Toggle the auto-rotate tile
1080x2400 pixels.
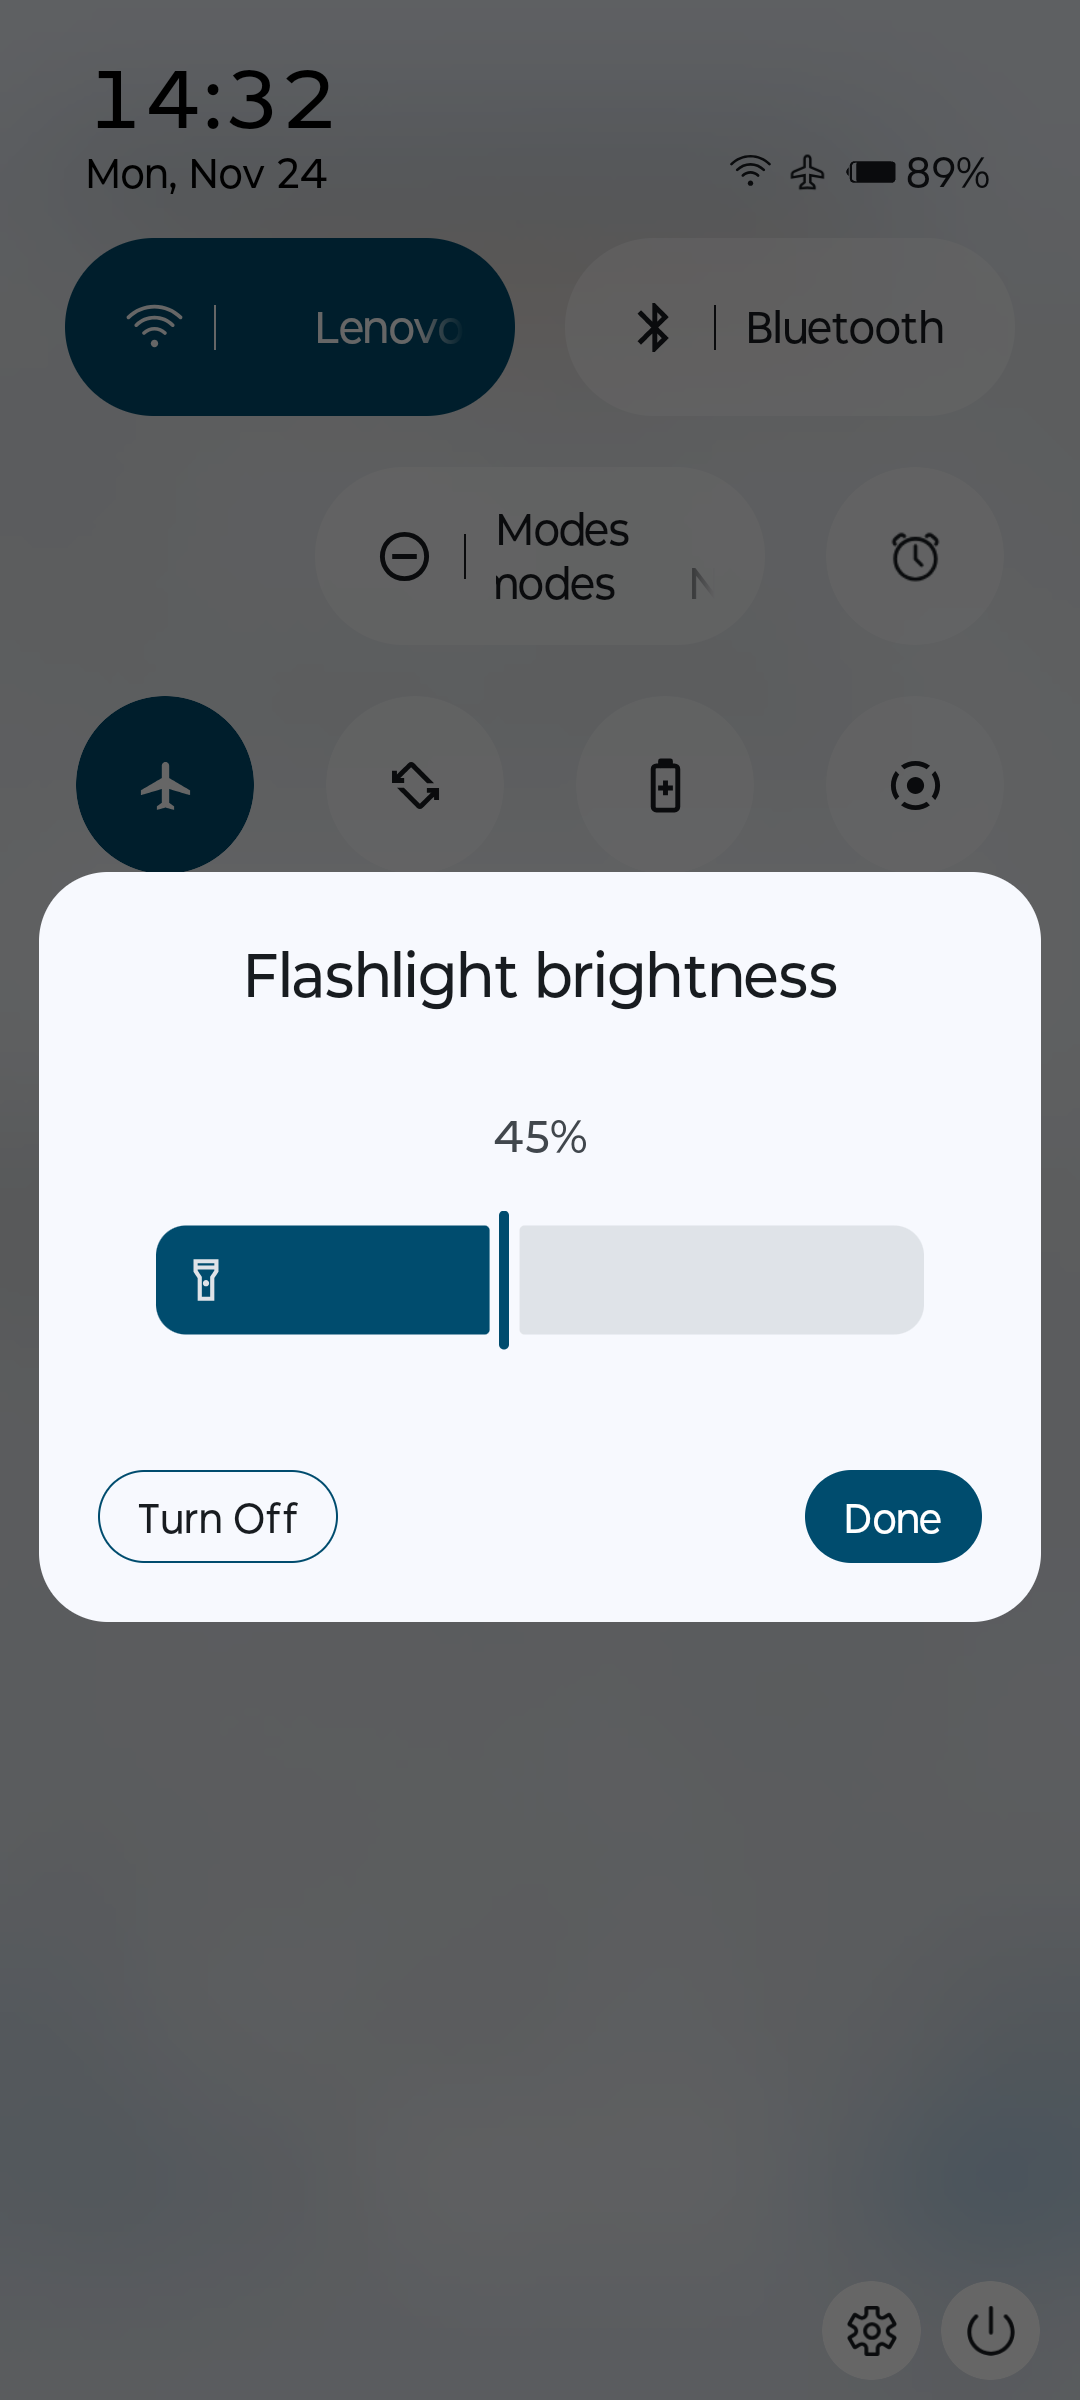(x=415, y=785)
